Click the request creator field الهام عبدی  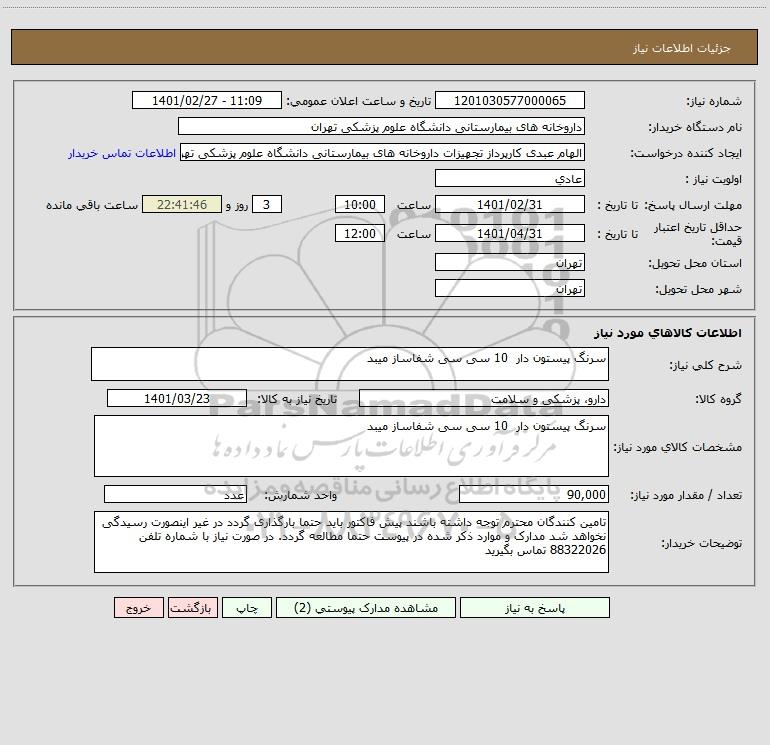(383, 152)
